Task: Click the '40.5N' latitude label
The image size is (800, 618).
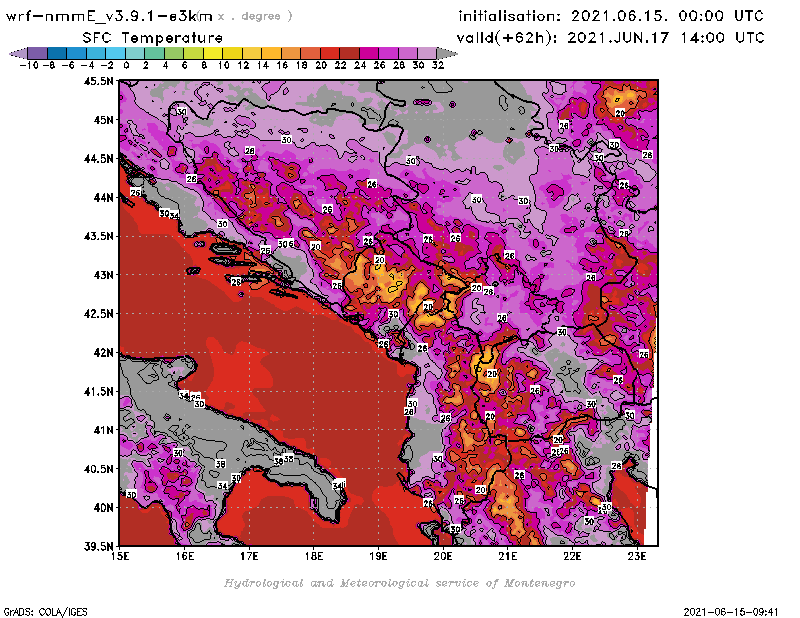Action: tap(99, 469)
